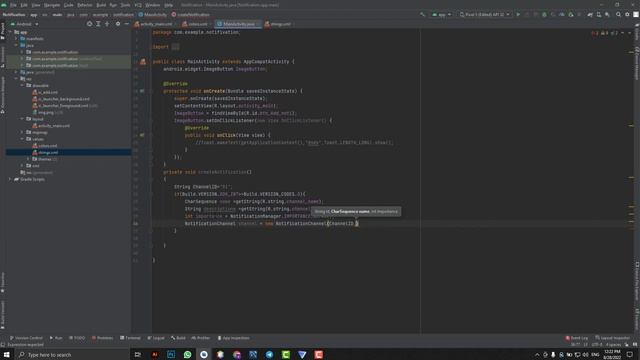Open WhatsApp from the taskbar
The height and width of the screenshot is (360, 640).
tap(187, 354)
